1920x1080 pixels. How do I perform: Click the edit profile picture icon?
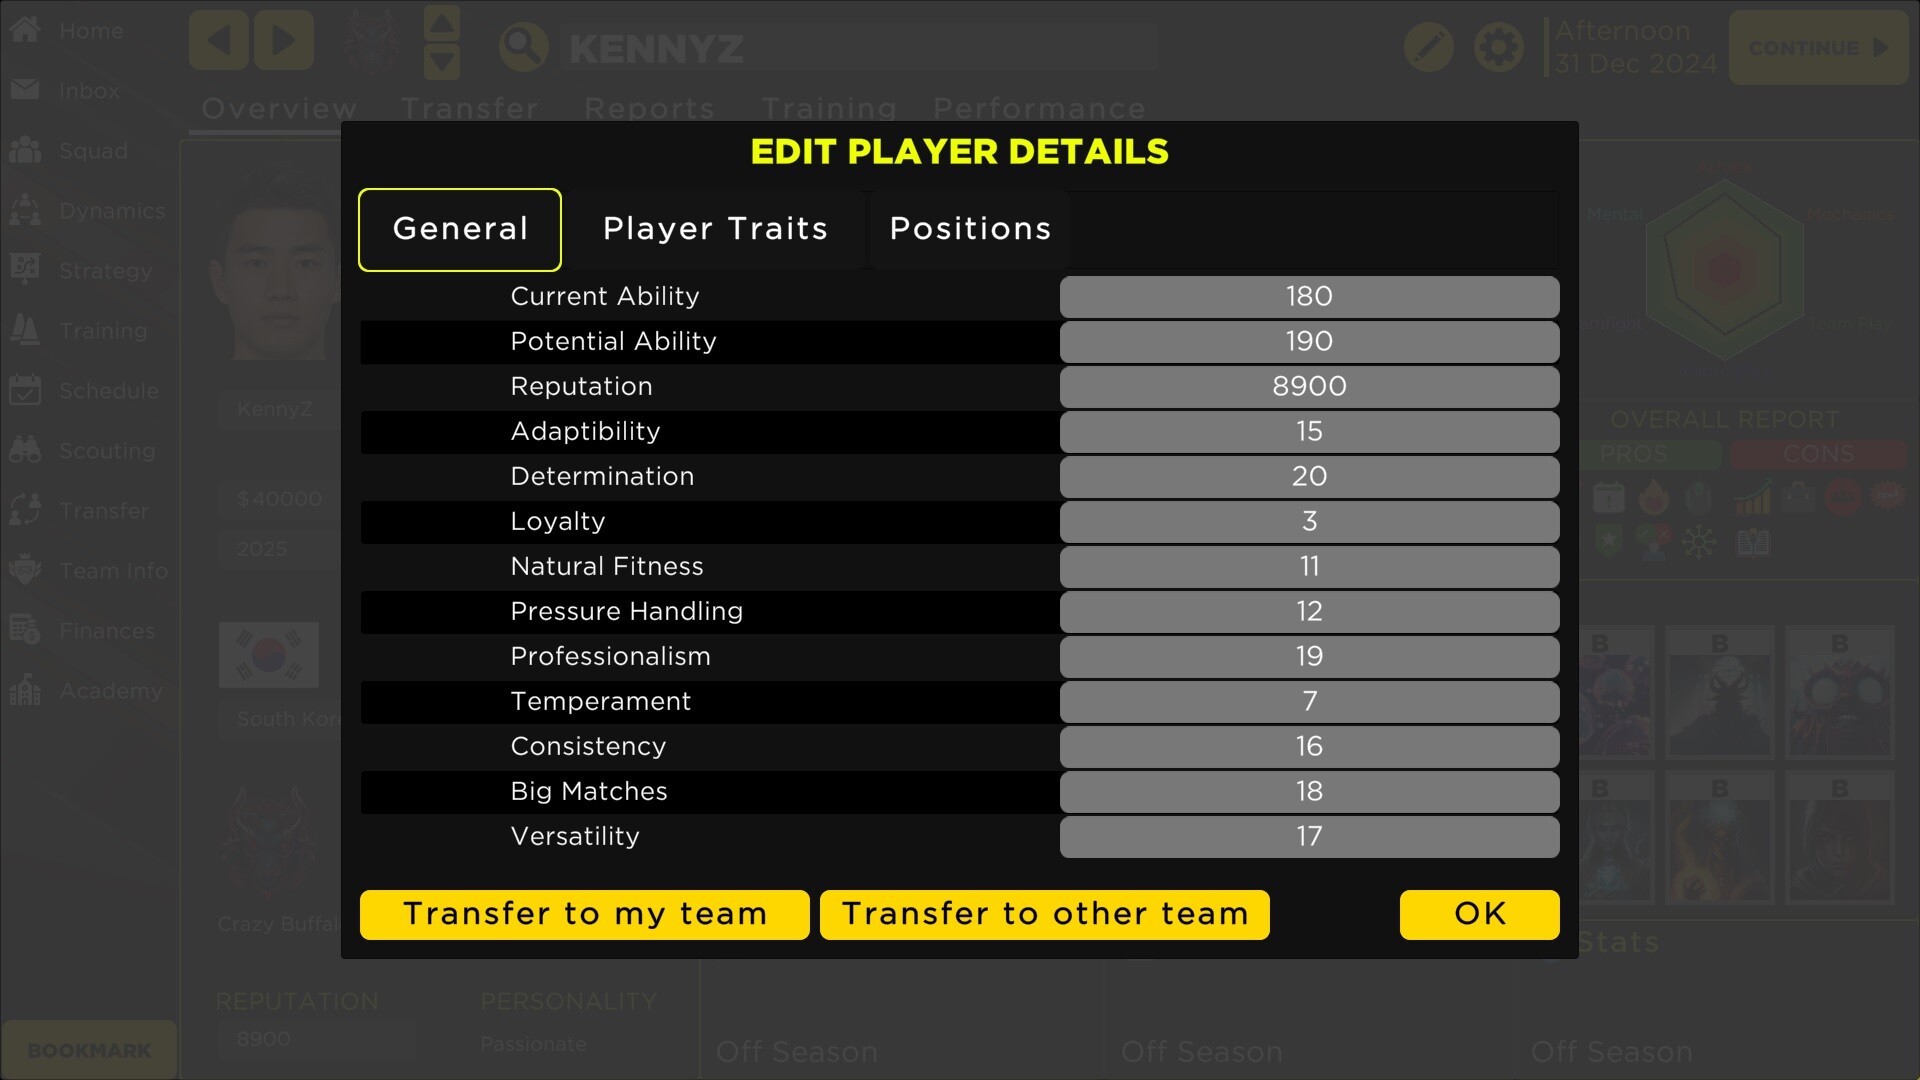1428,46
